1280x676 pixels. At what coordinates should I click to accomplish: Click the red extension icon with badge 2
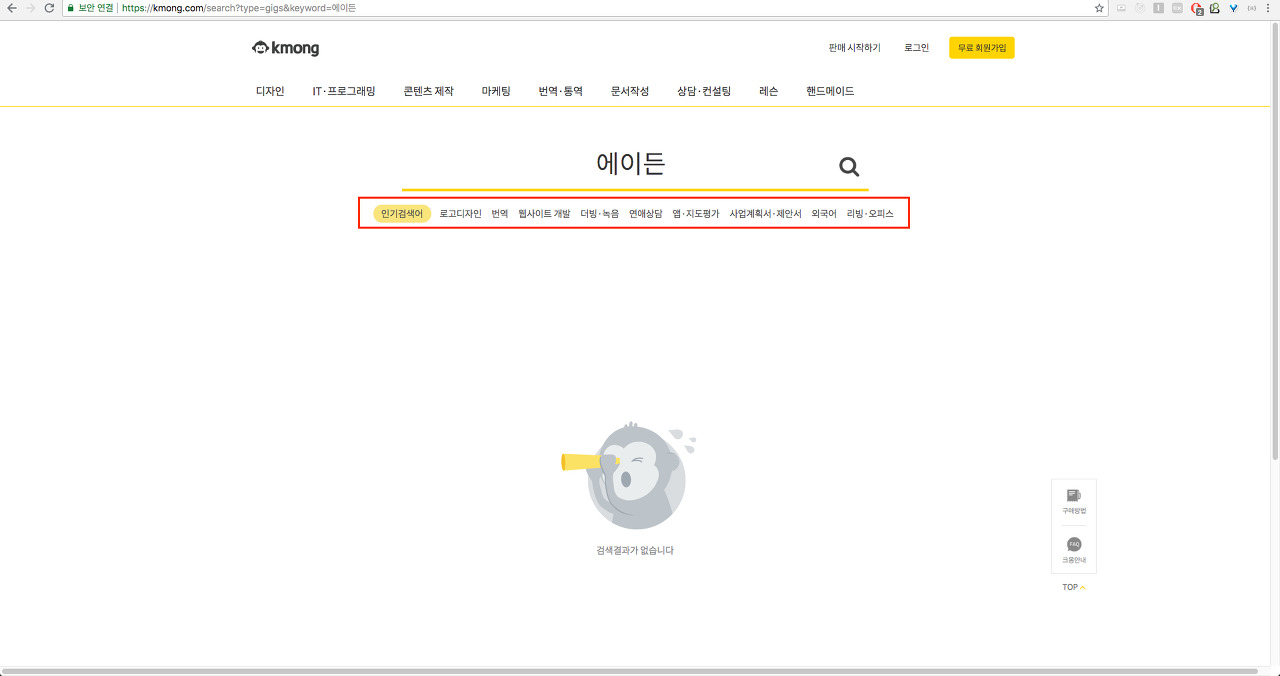click(x=1196, y=8)
